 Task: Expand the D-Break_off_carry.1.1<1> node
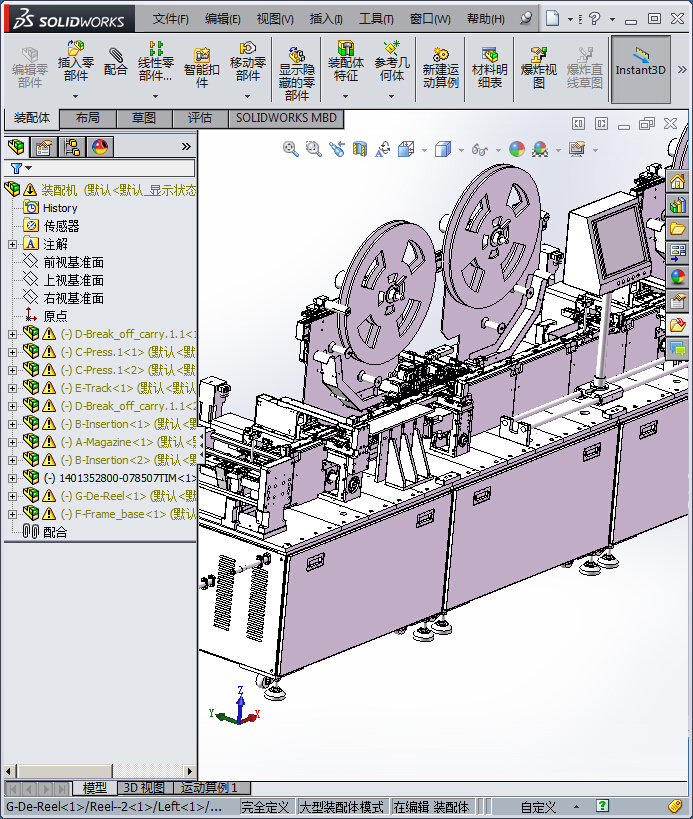pyautogui.click(x=13, y=334)
